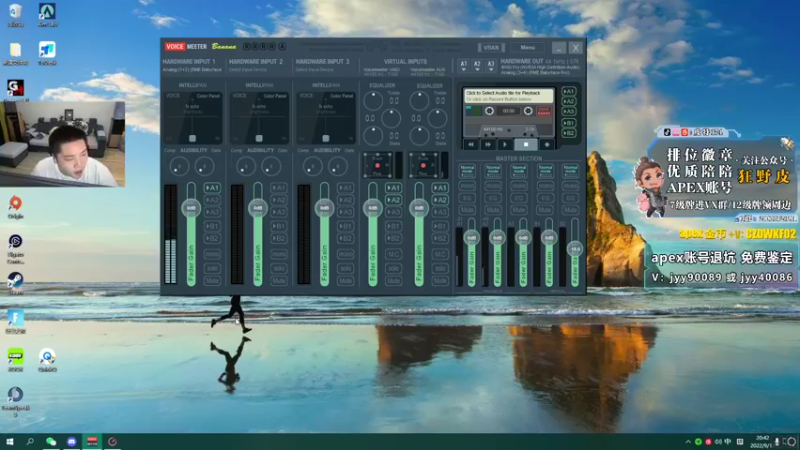Toggle EQ on master bus A1
This screenshot has width=800, height=450.
pos(467,198)
